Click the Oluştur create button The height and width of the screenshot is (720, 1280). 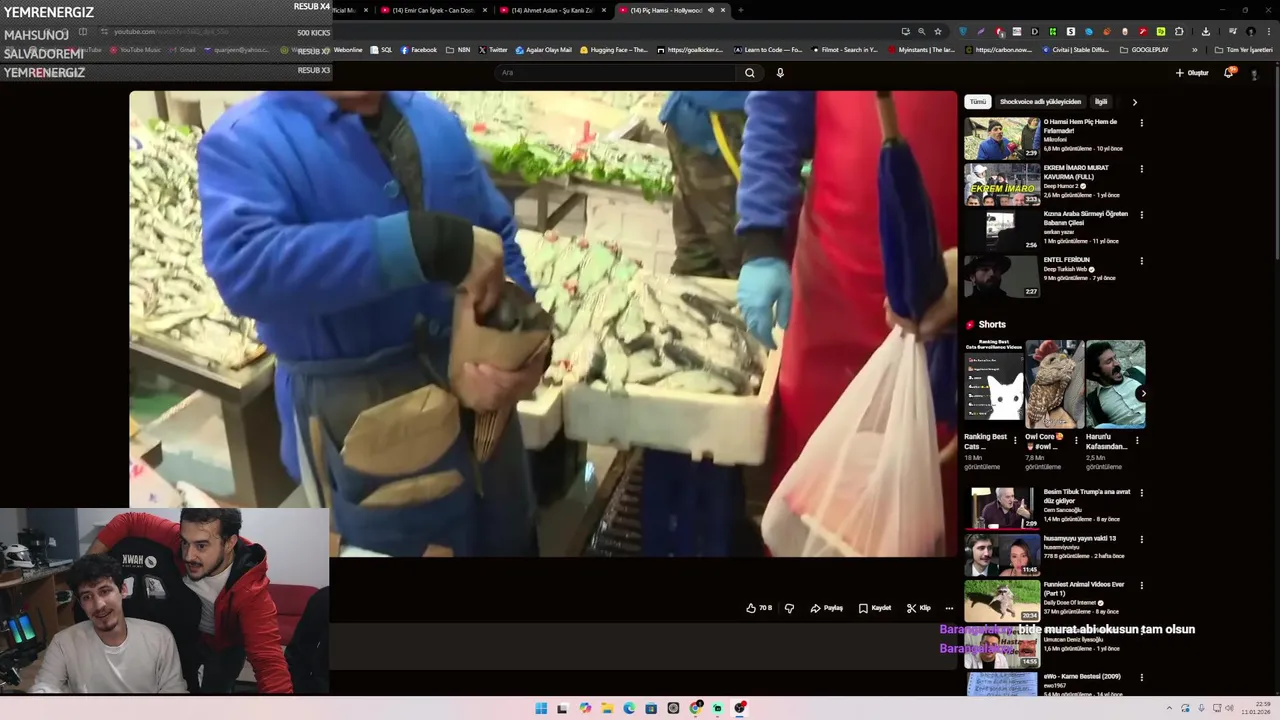coord(1192,73)
